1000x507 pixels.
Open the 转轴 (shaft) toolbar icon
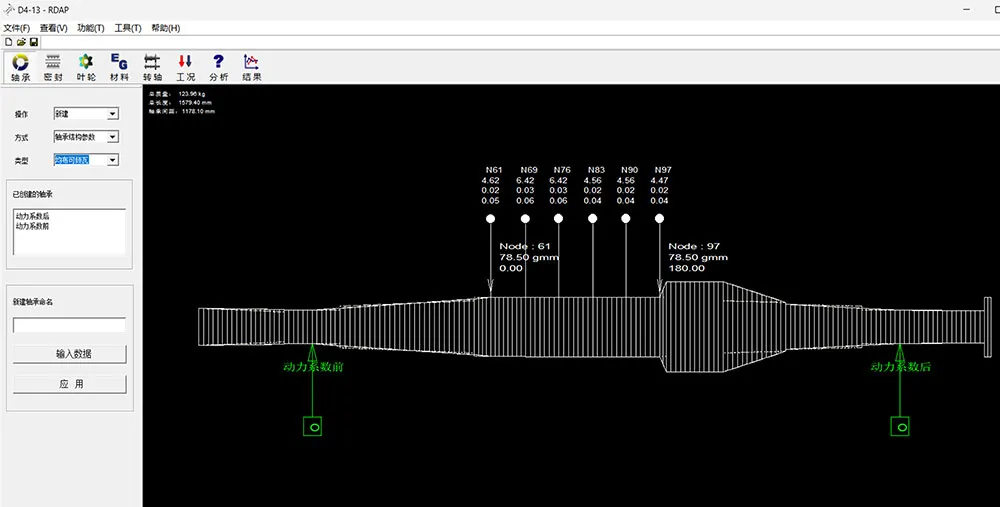152,67
